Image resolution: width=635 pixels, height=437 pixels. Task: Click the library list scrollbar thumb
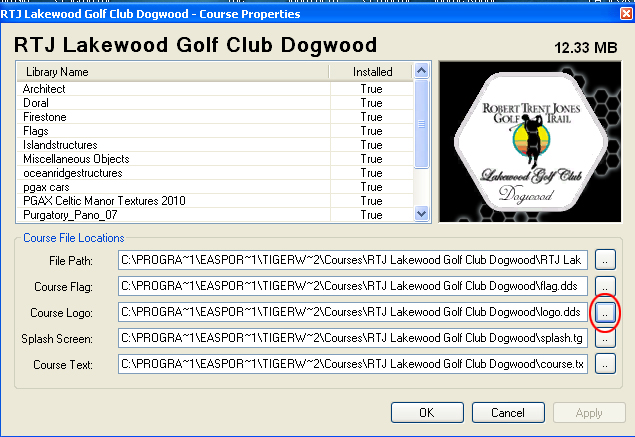(422, 124)
